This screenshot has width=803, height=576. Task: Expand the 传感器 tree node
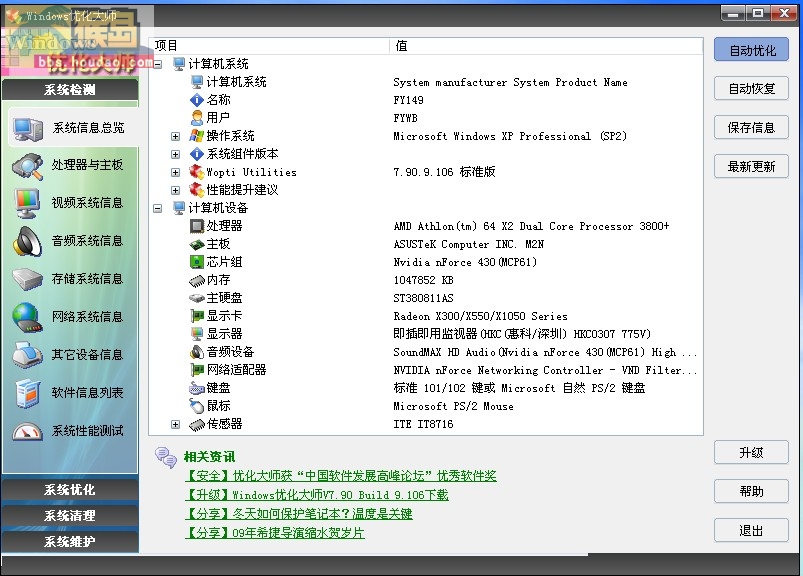(x=176, y=424)
